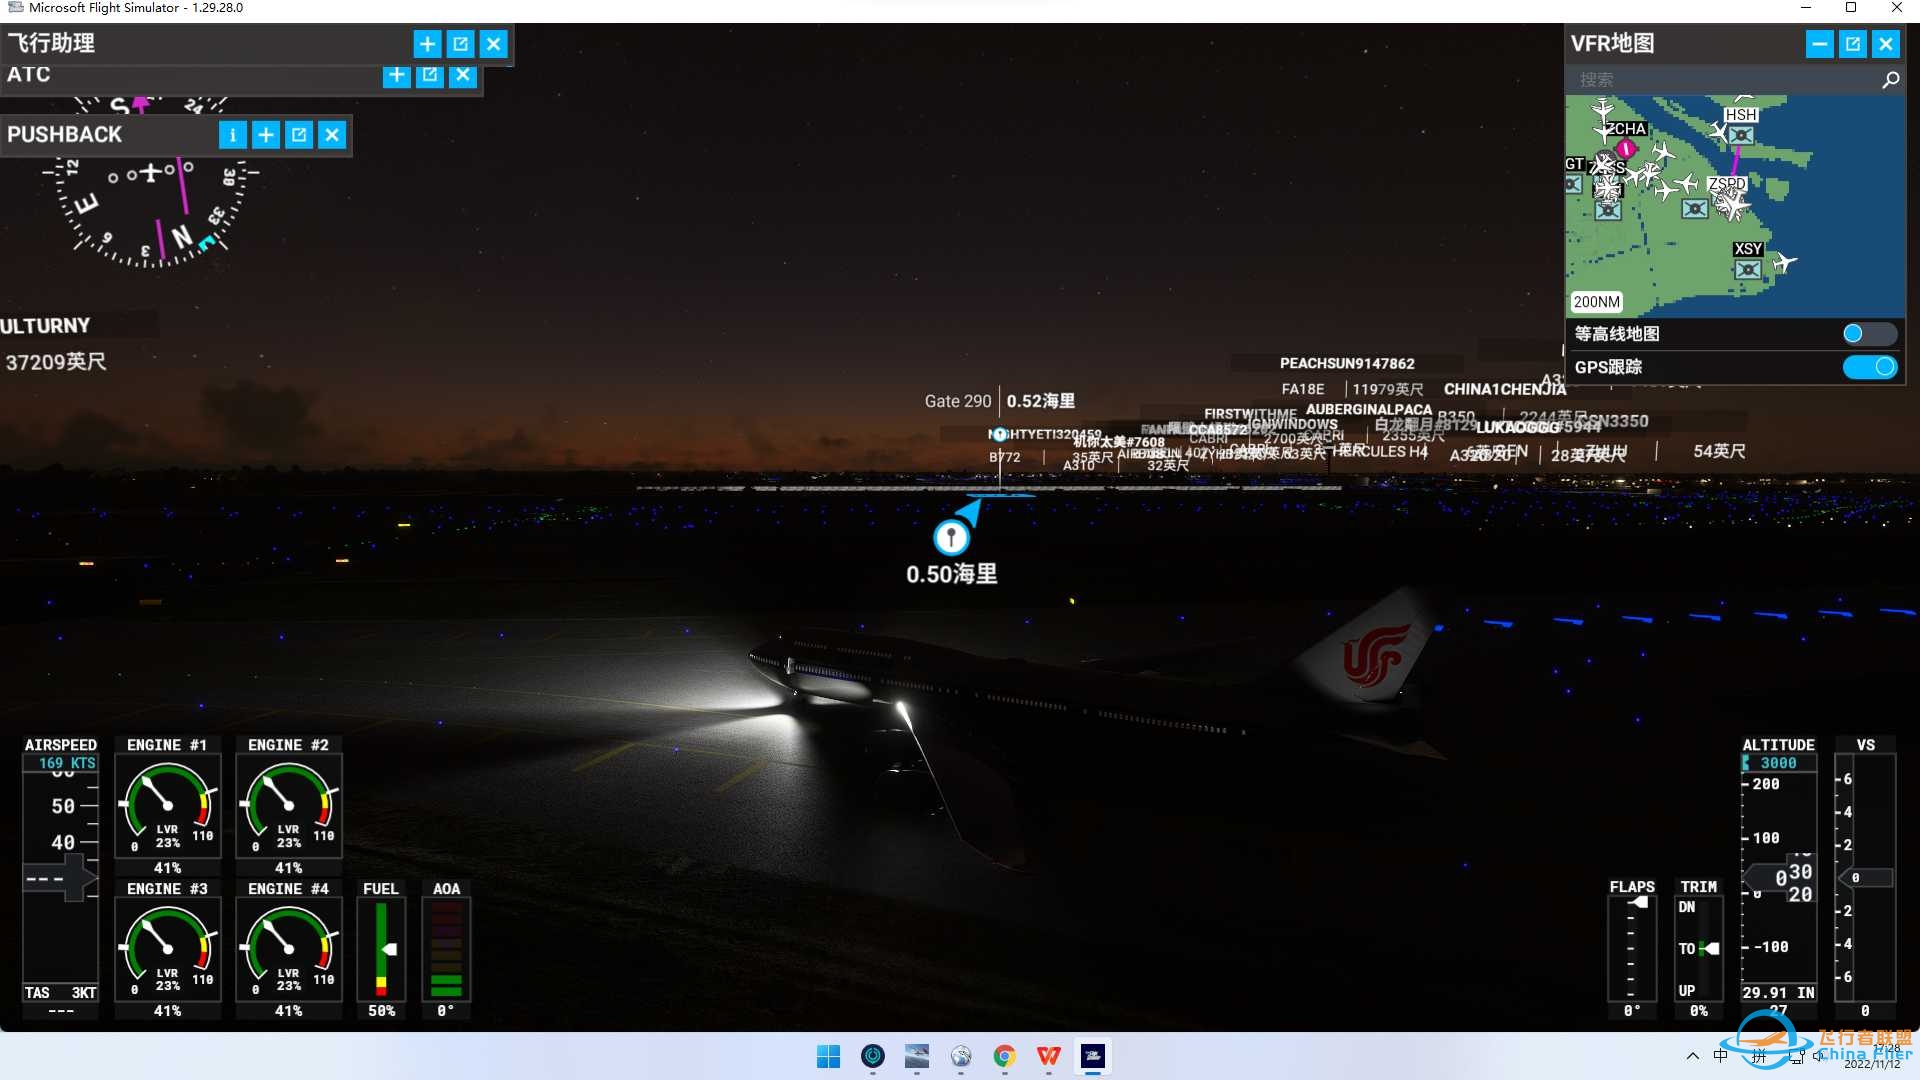Open the PUSHBACK info icon
Viewport: 1920px width, 1080px height.
coord(232,135)
